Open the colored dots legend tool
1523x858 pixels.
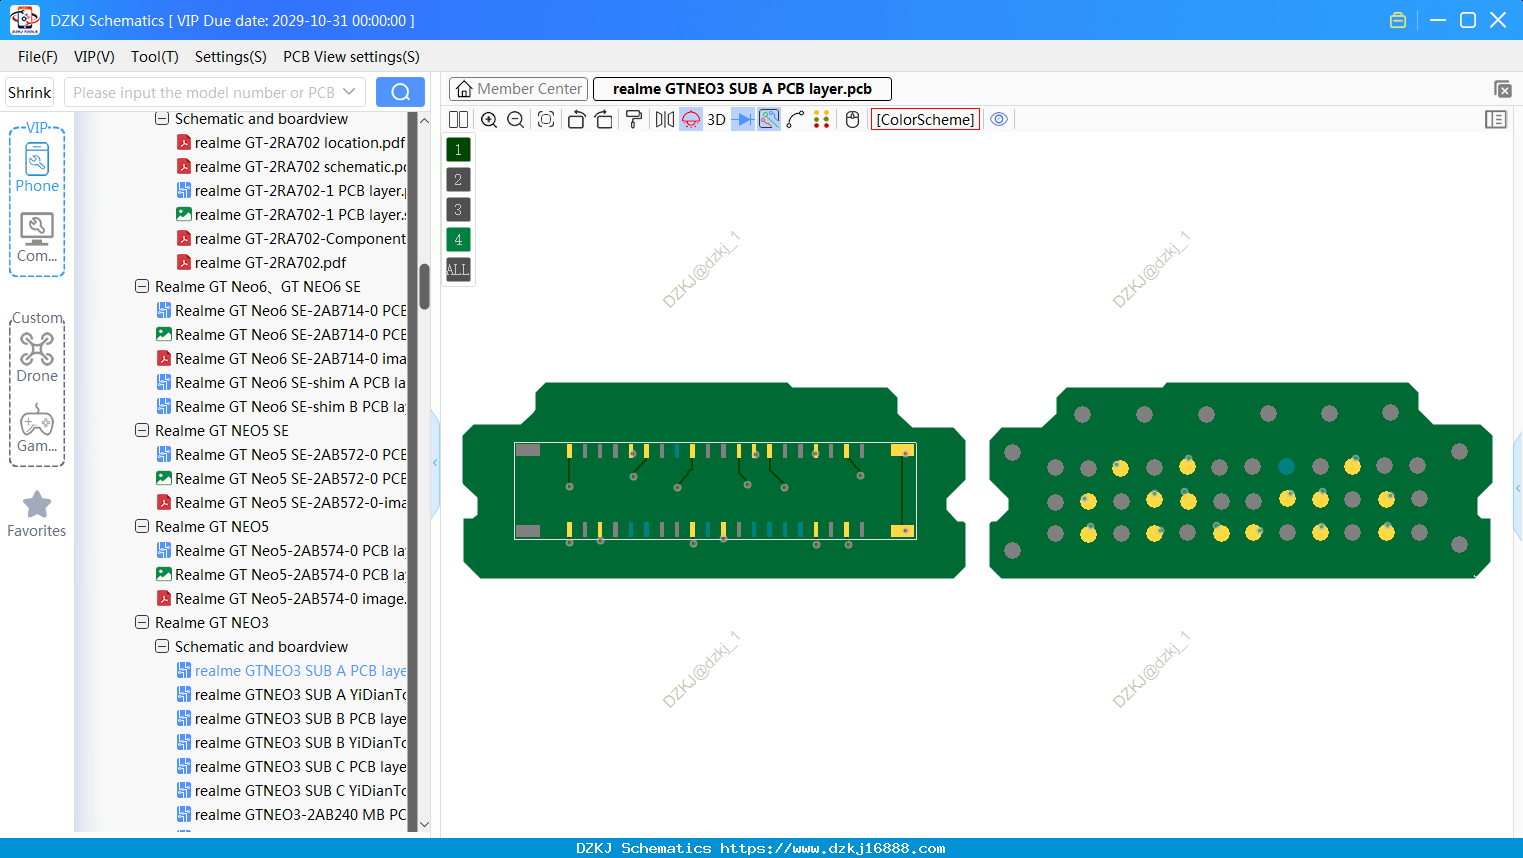click(822, 120)
